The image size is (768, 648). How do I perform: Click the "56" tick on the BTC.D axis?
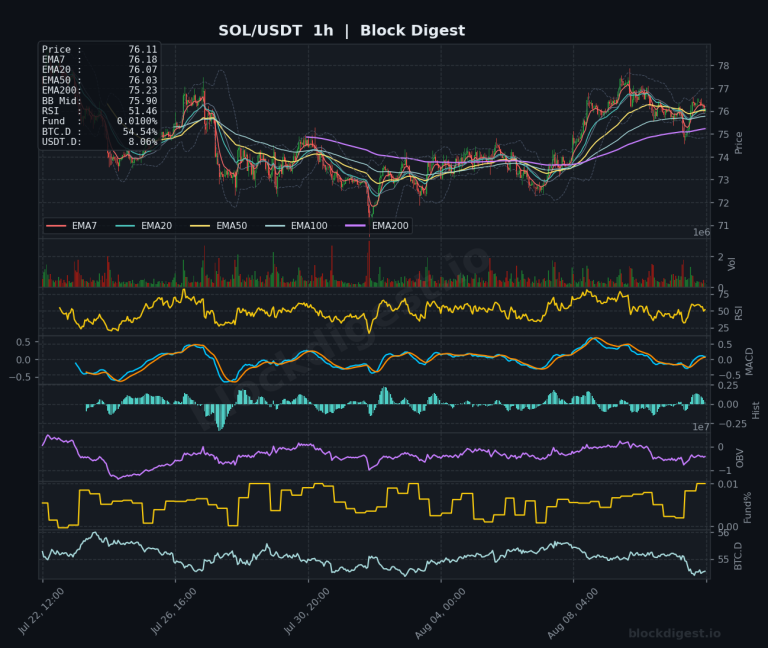click(x=723, y=533)
